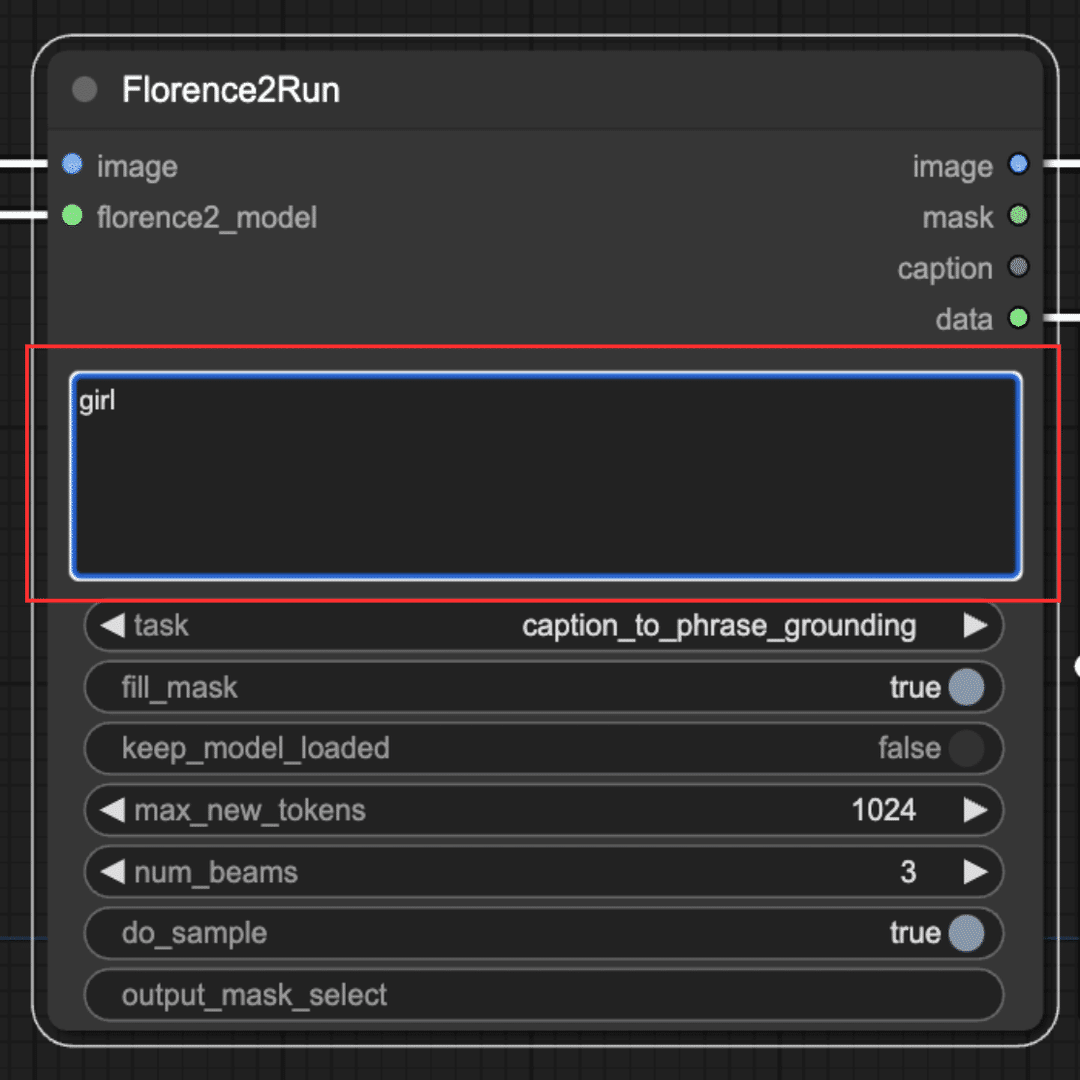Click the gray collapse dot beside Florence2Run

coord(85,89)
